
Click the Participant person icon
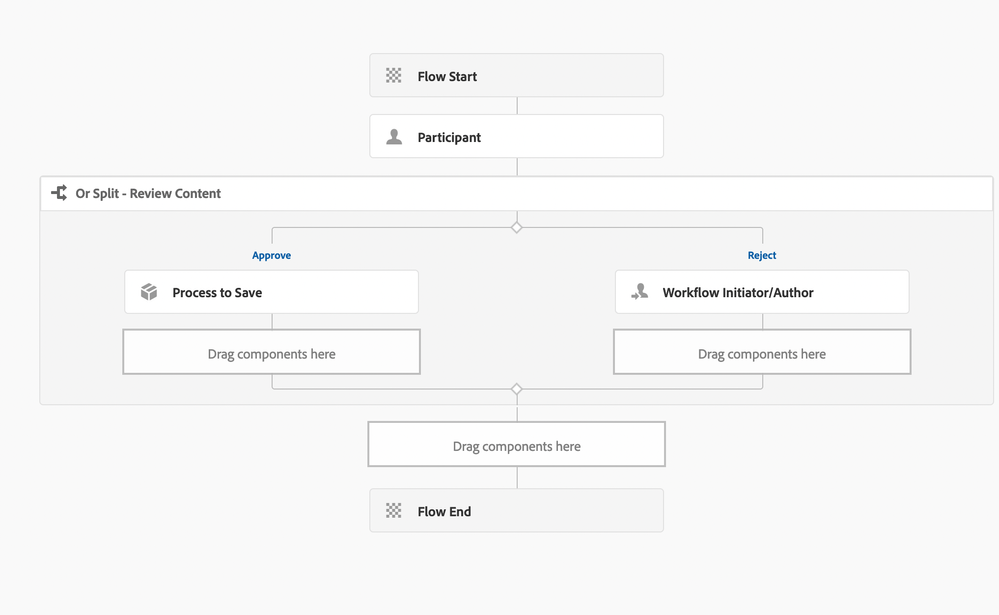(394, 137)
